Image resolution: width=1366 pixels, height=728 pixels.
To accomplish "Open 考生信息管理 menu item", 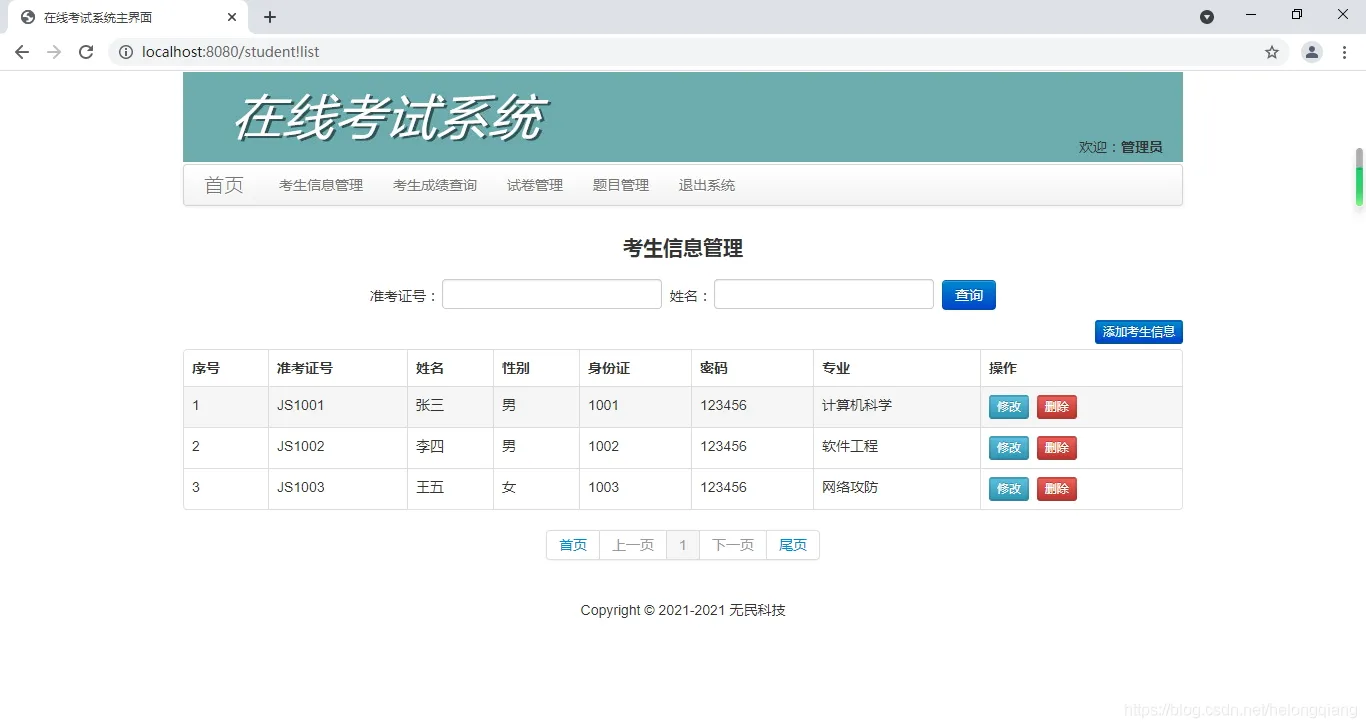I will (x=321, y=185).
